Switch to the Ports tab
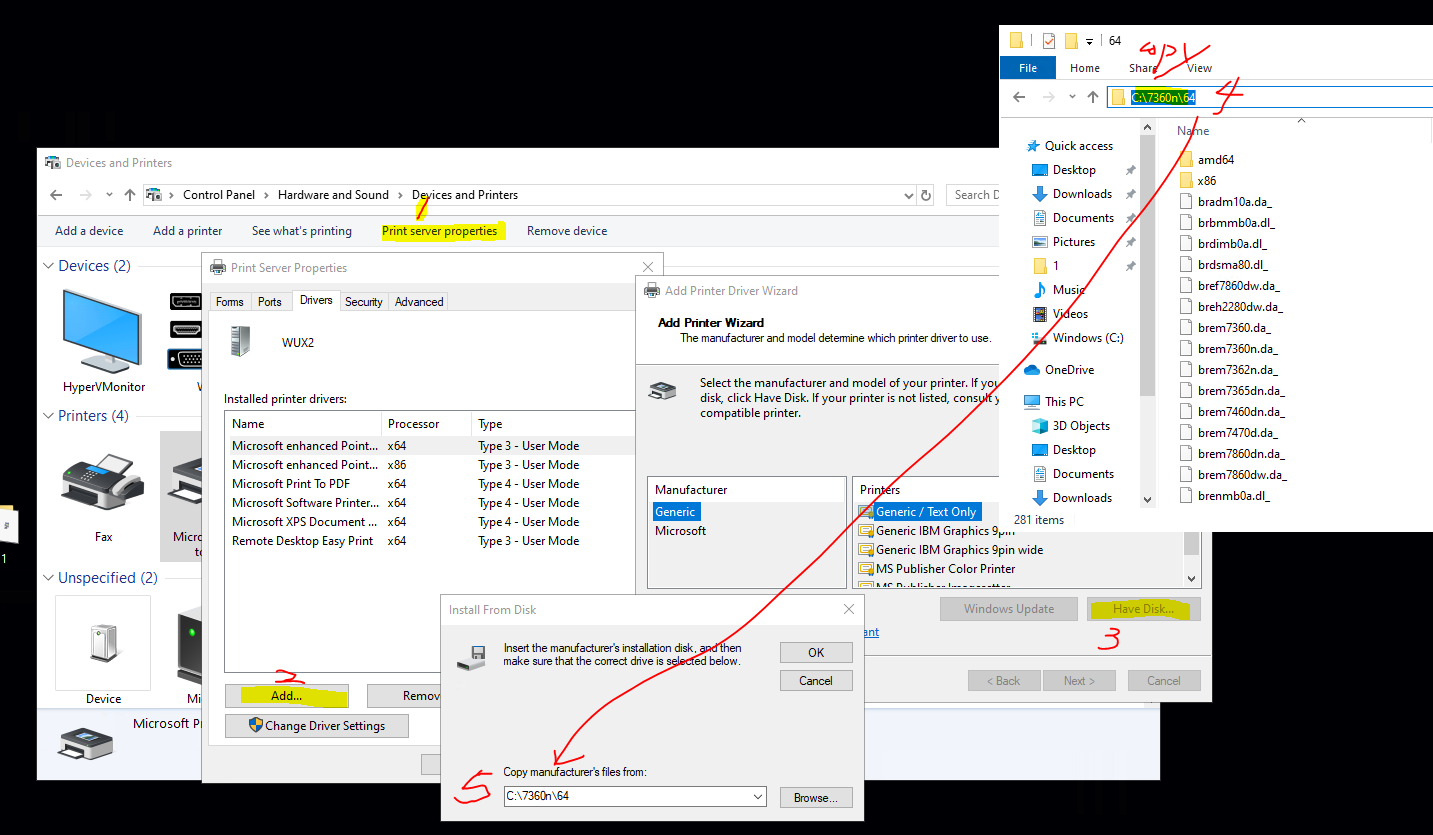 point(270,301)
